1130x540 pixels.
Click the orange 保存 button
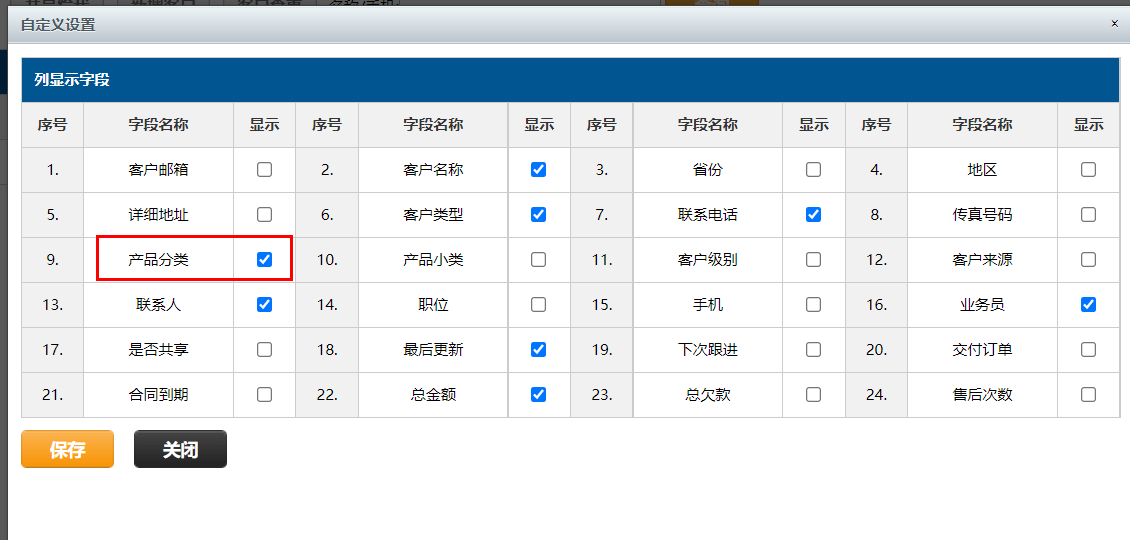[x=68, y=449]
